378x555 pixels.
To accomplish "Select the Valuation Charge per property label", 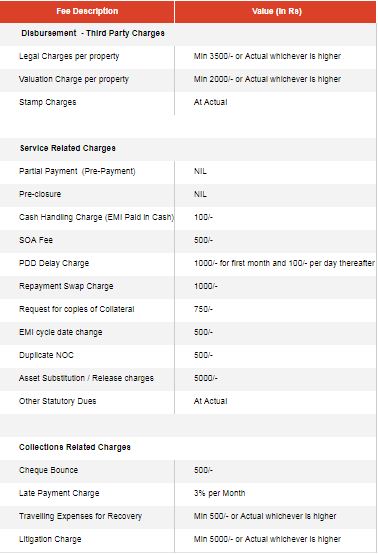I will pos(74,79).
